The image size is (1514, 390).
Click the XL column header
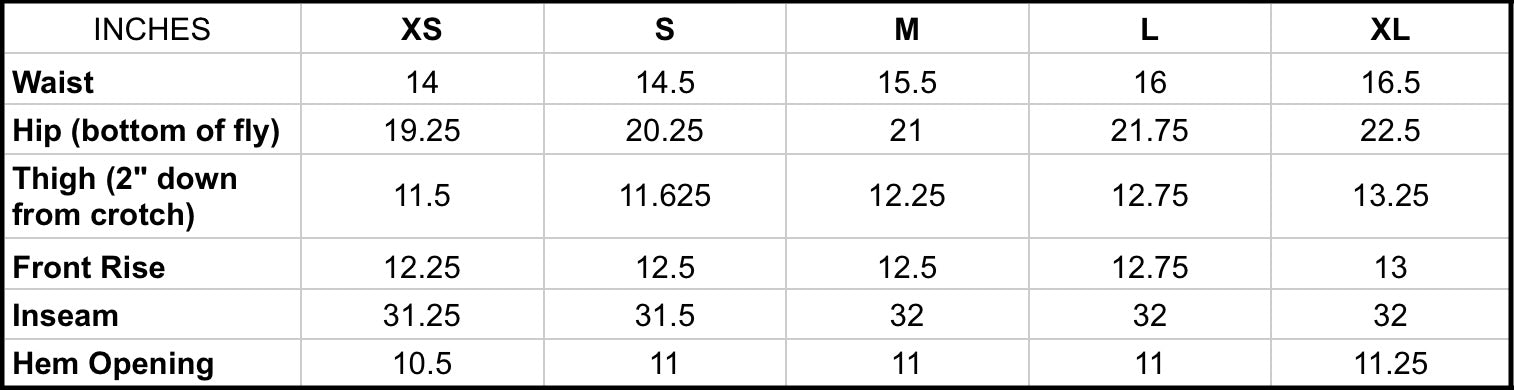[x=1389, y=31]
